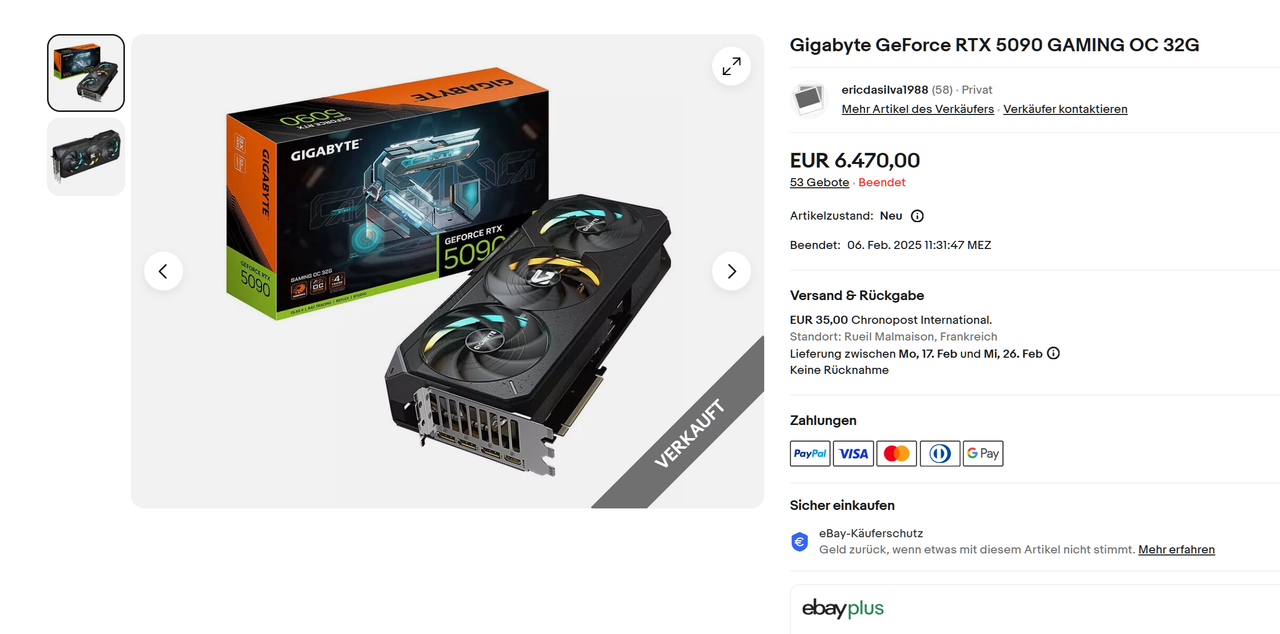The width and height of the screenshot is (1280, 634).
Task: Click the eBay buyer protection shield icon
Action: click(799, 542)
